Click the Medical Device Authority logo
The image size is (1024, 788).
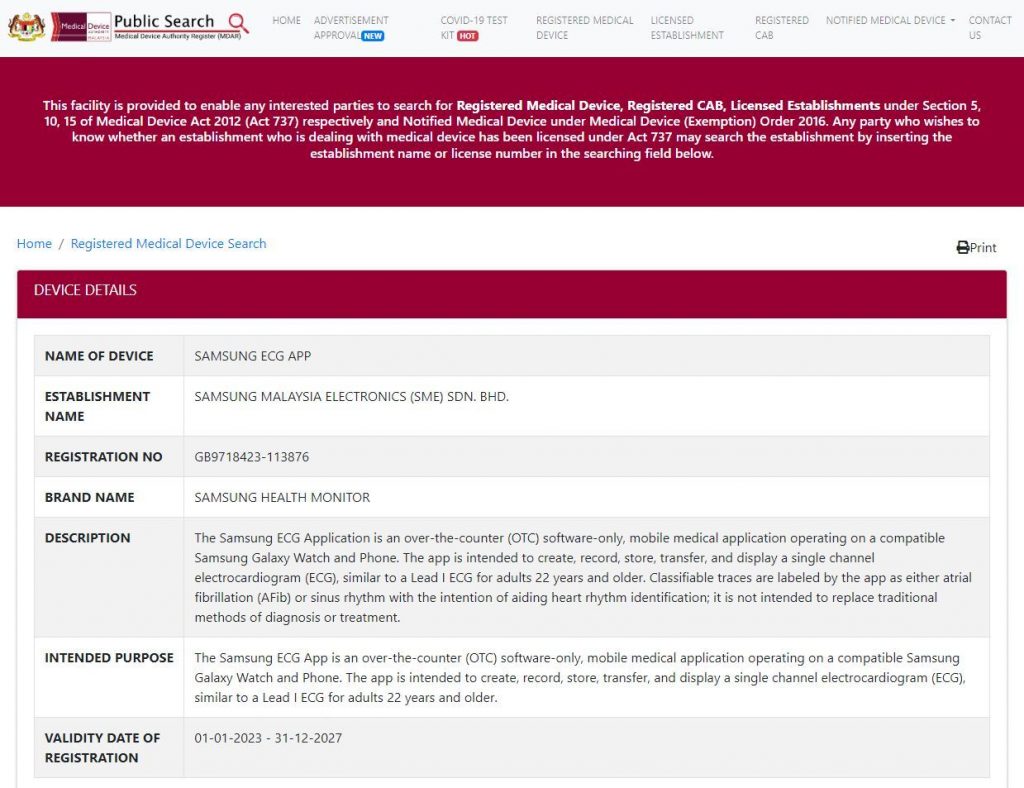pyautogui.click(x=81, y=27)
